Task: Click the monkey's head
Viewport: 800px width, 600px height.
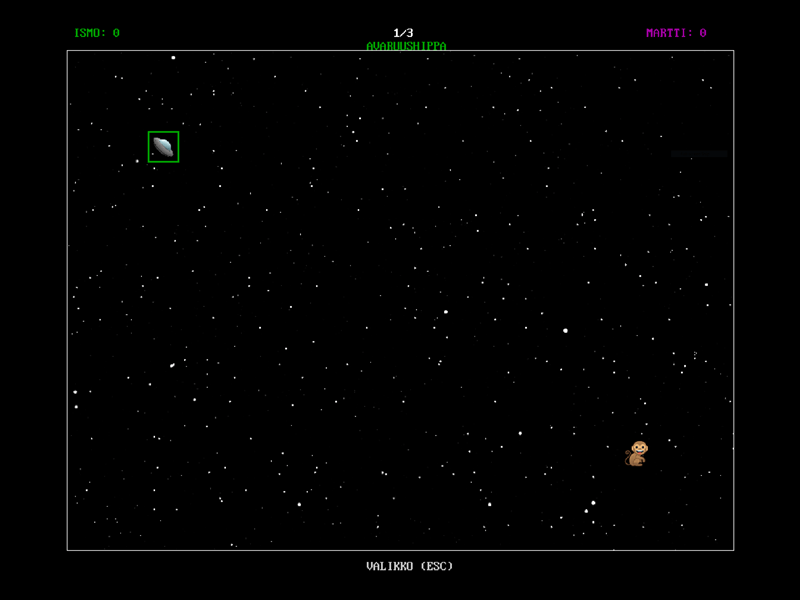Action: 639,447
